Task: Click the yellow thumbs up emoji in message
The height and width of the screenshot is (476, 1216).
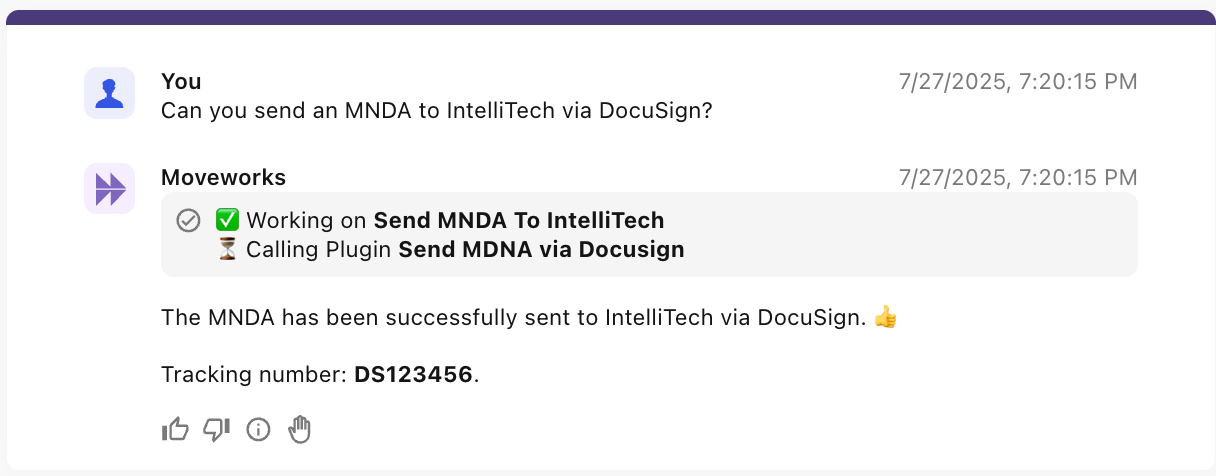Action: 886,318
